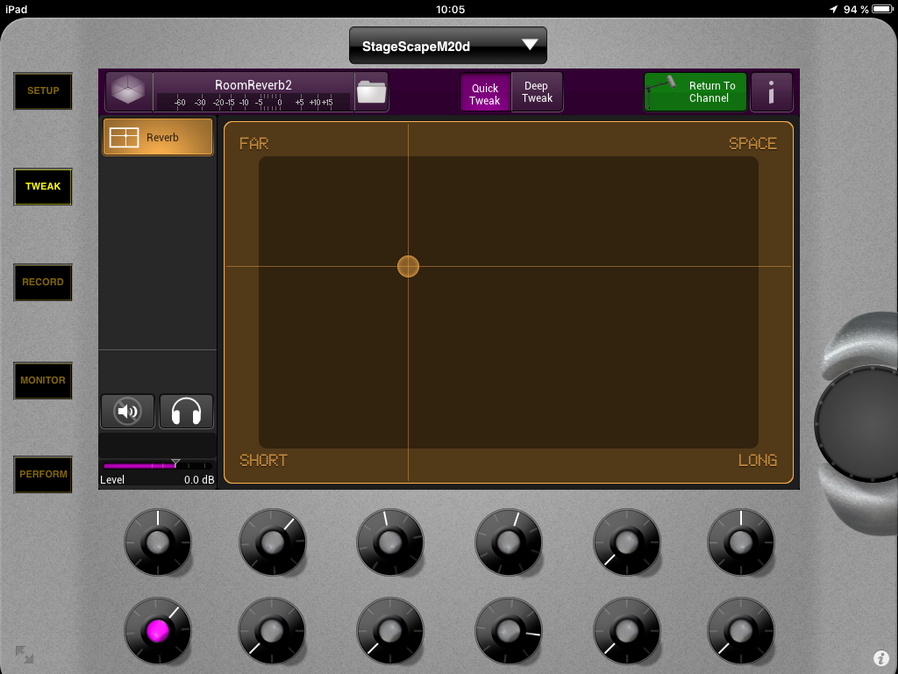Open the RECORD mode
The image size is (898, 674).
click(43, 282)
